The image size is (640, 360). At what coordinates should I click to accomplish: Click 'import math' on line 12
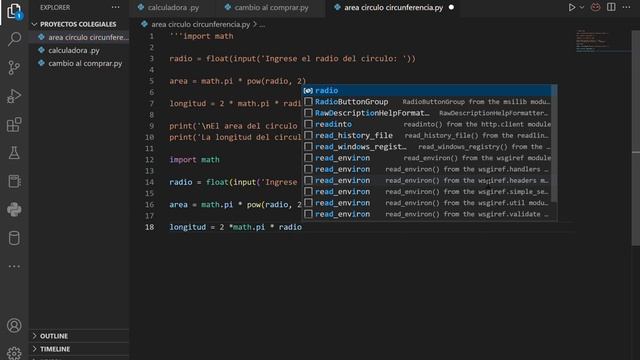[194, 160]
